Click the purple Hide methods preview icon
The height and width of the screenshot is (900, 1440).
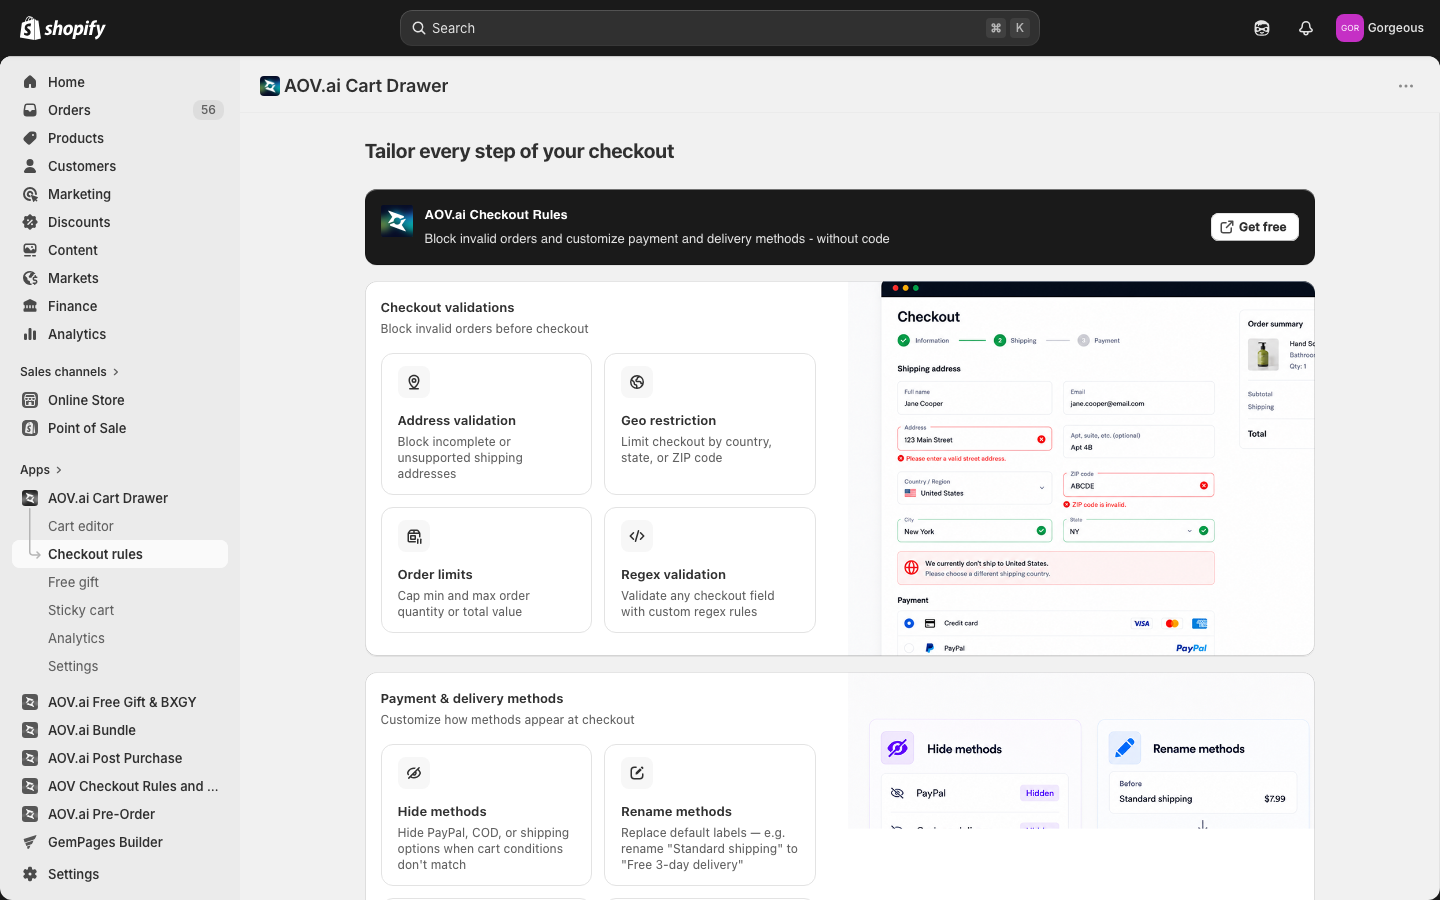897,748
